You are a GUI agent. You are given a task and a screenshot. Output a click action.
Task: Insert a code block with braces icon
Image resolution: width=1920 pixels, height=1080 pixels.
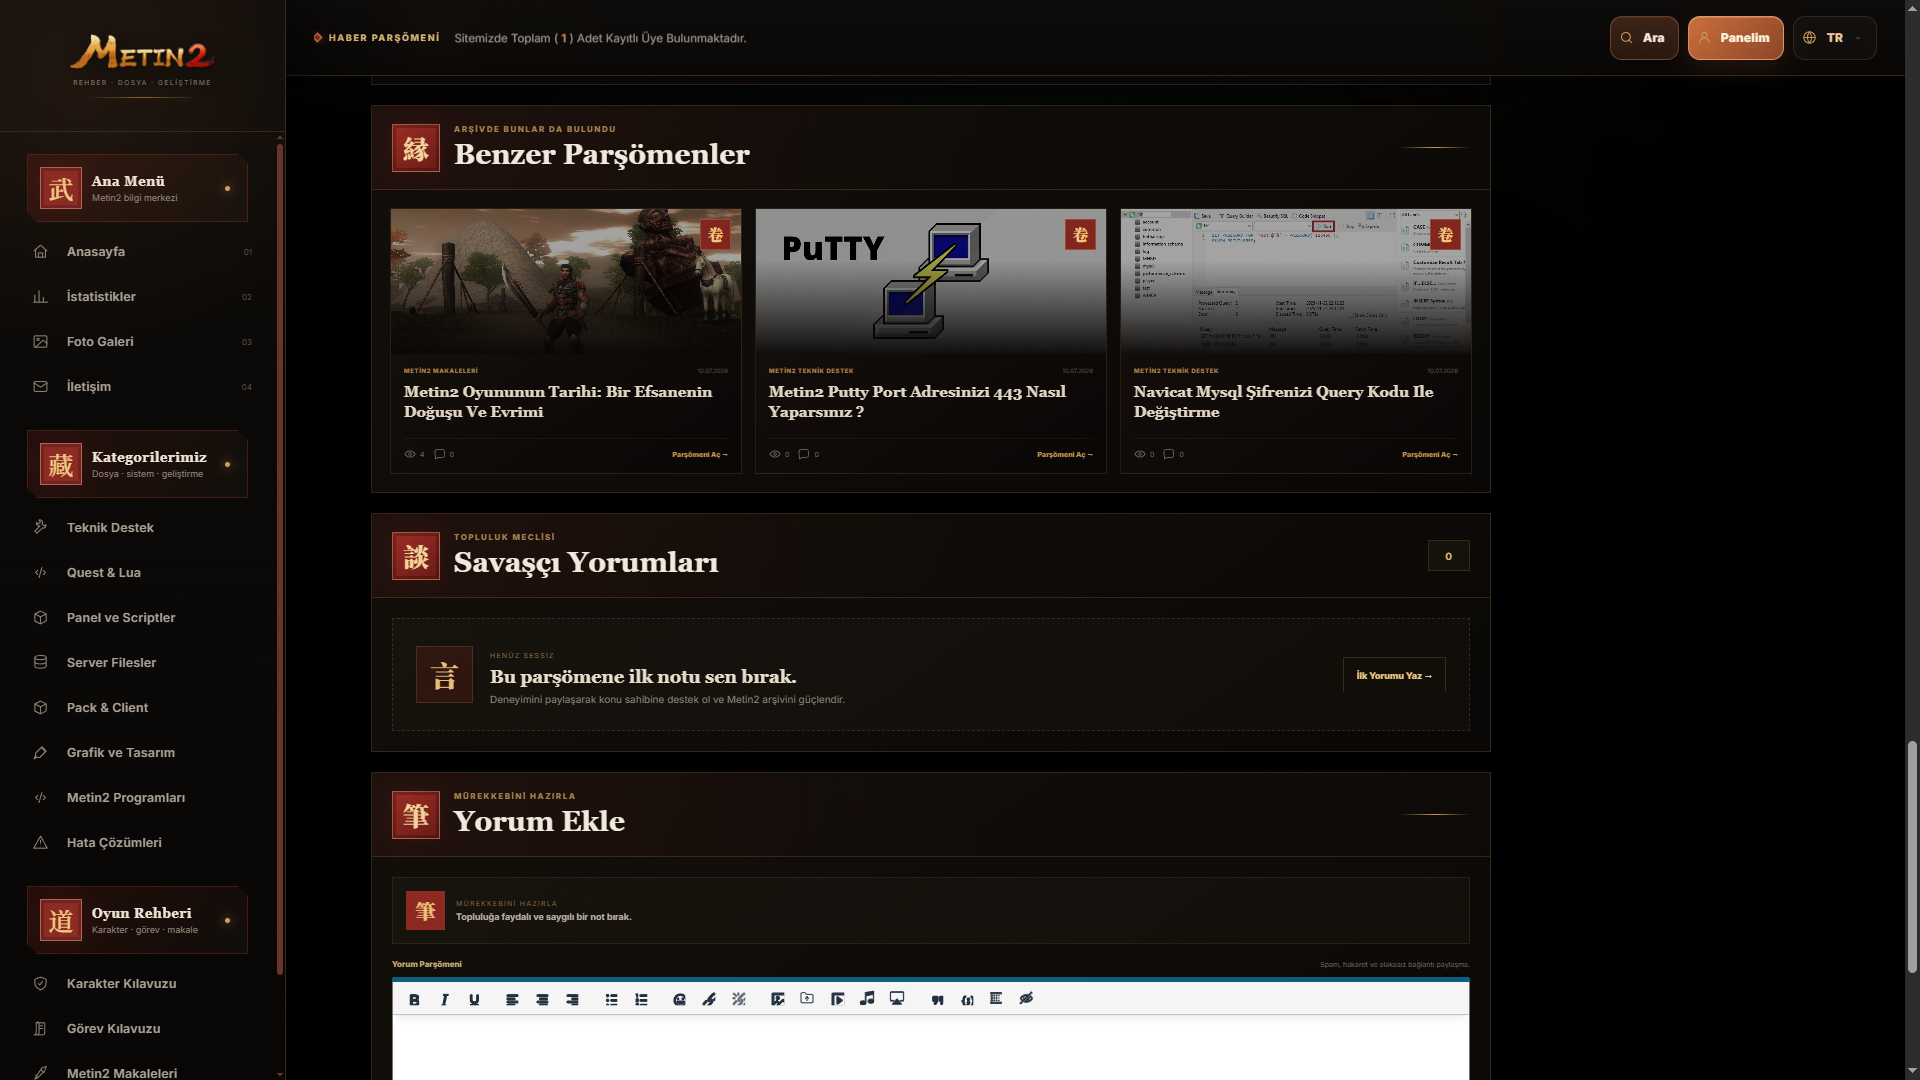967,999
